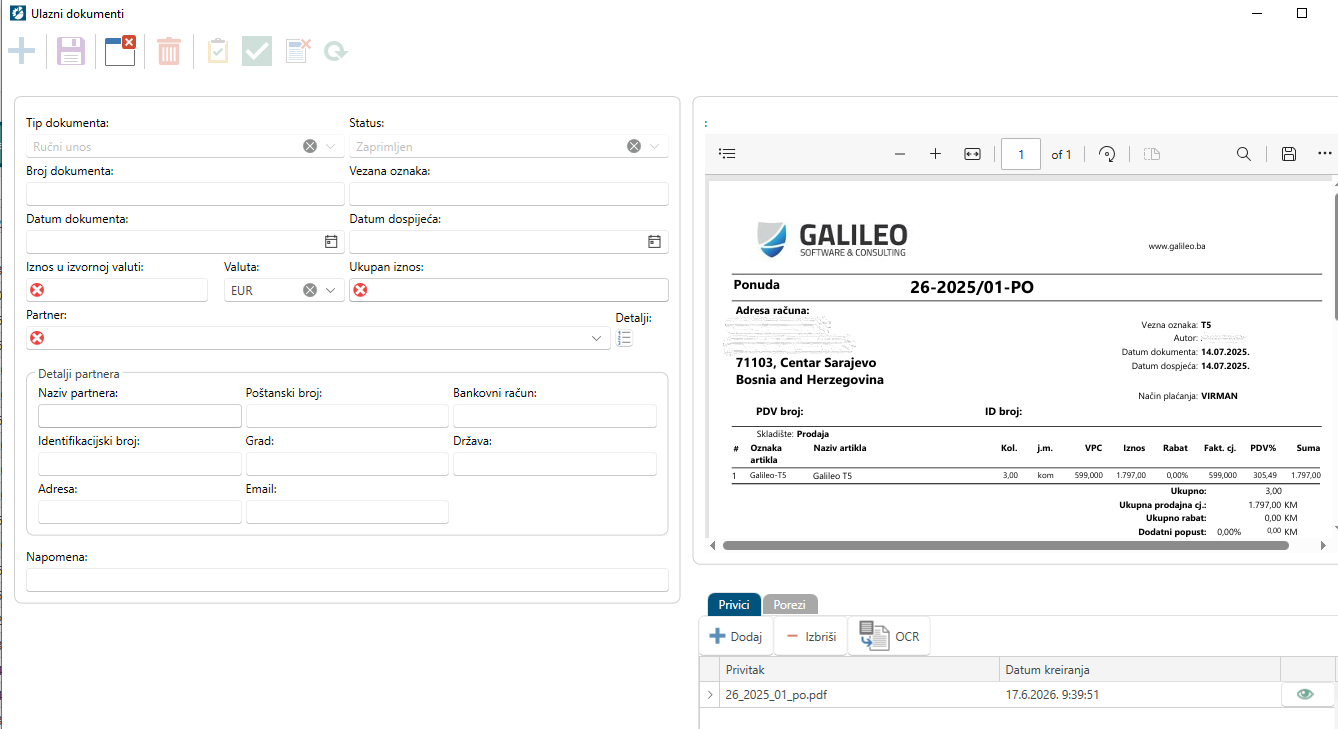
Task: Click the trash delete icon in main toolbar
Action: (x=169, y=51)
